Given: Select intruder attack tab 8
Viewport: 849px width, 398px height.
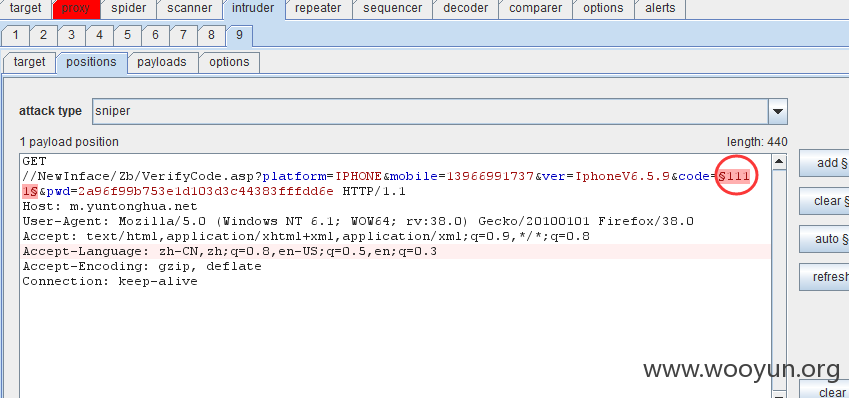Looking at the screenshot, I should (211, 36).
